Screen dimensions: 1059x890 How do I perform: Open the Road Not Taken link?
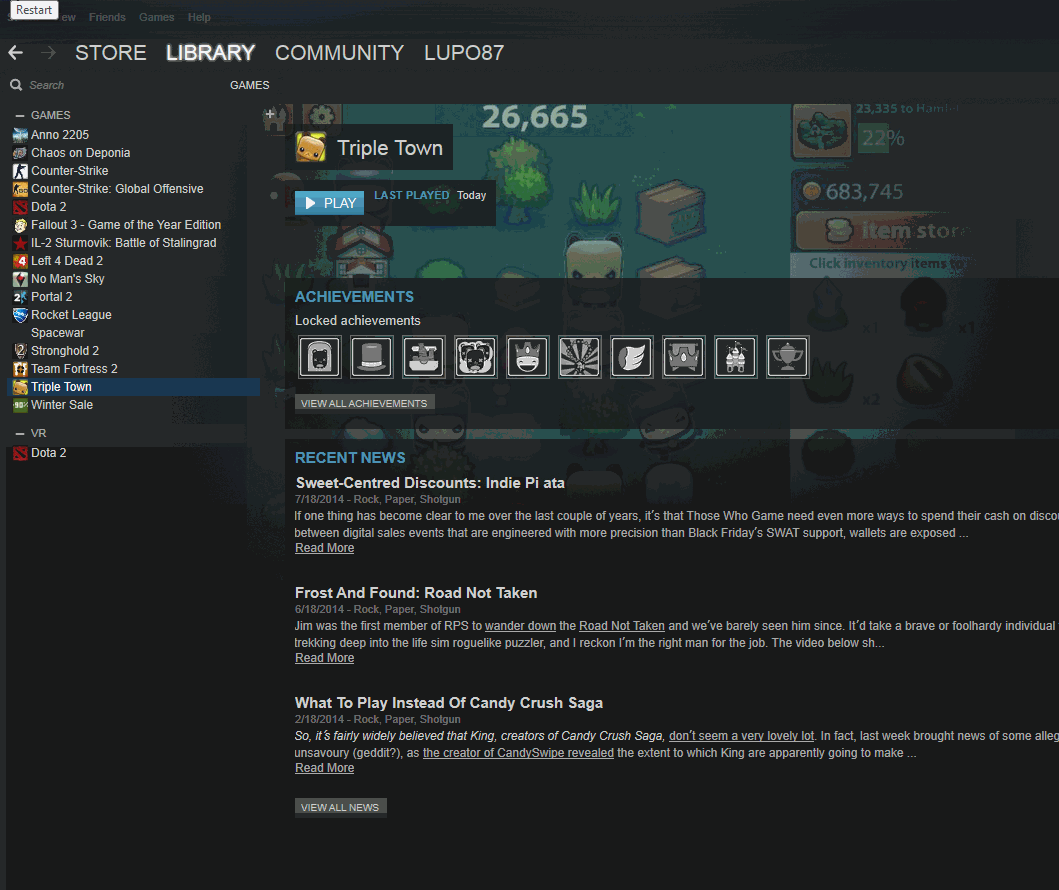point(621,625)
